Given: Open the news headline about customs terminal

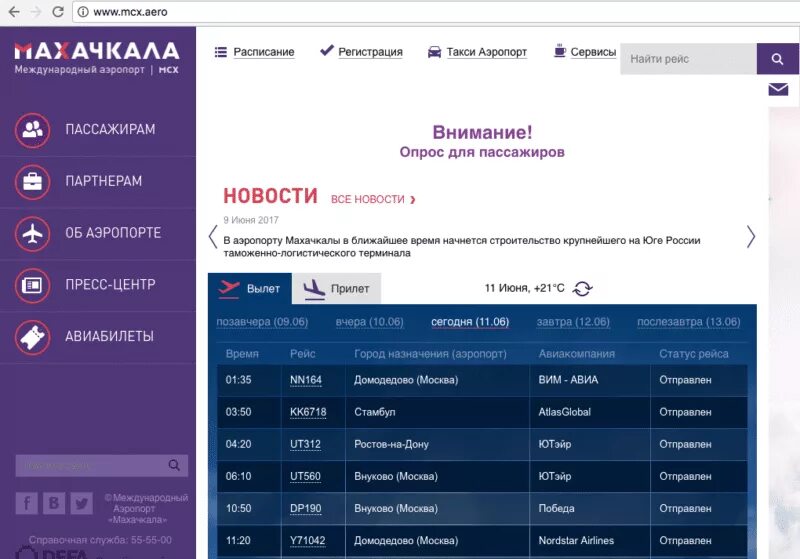Looking at the screenshot, I should coord(462,247).
